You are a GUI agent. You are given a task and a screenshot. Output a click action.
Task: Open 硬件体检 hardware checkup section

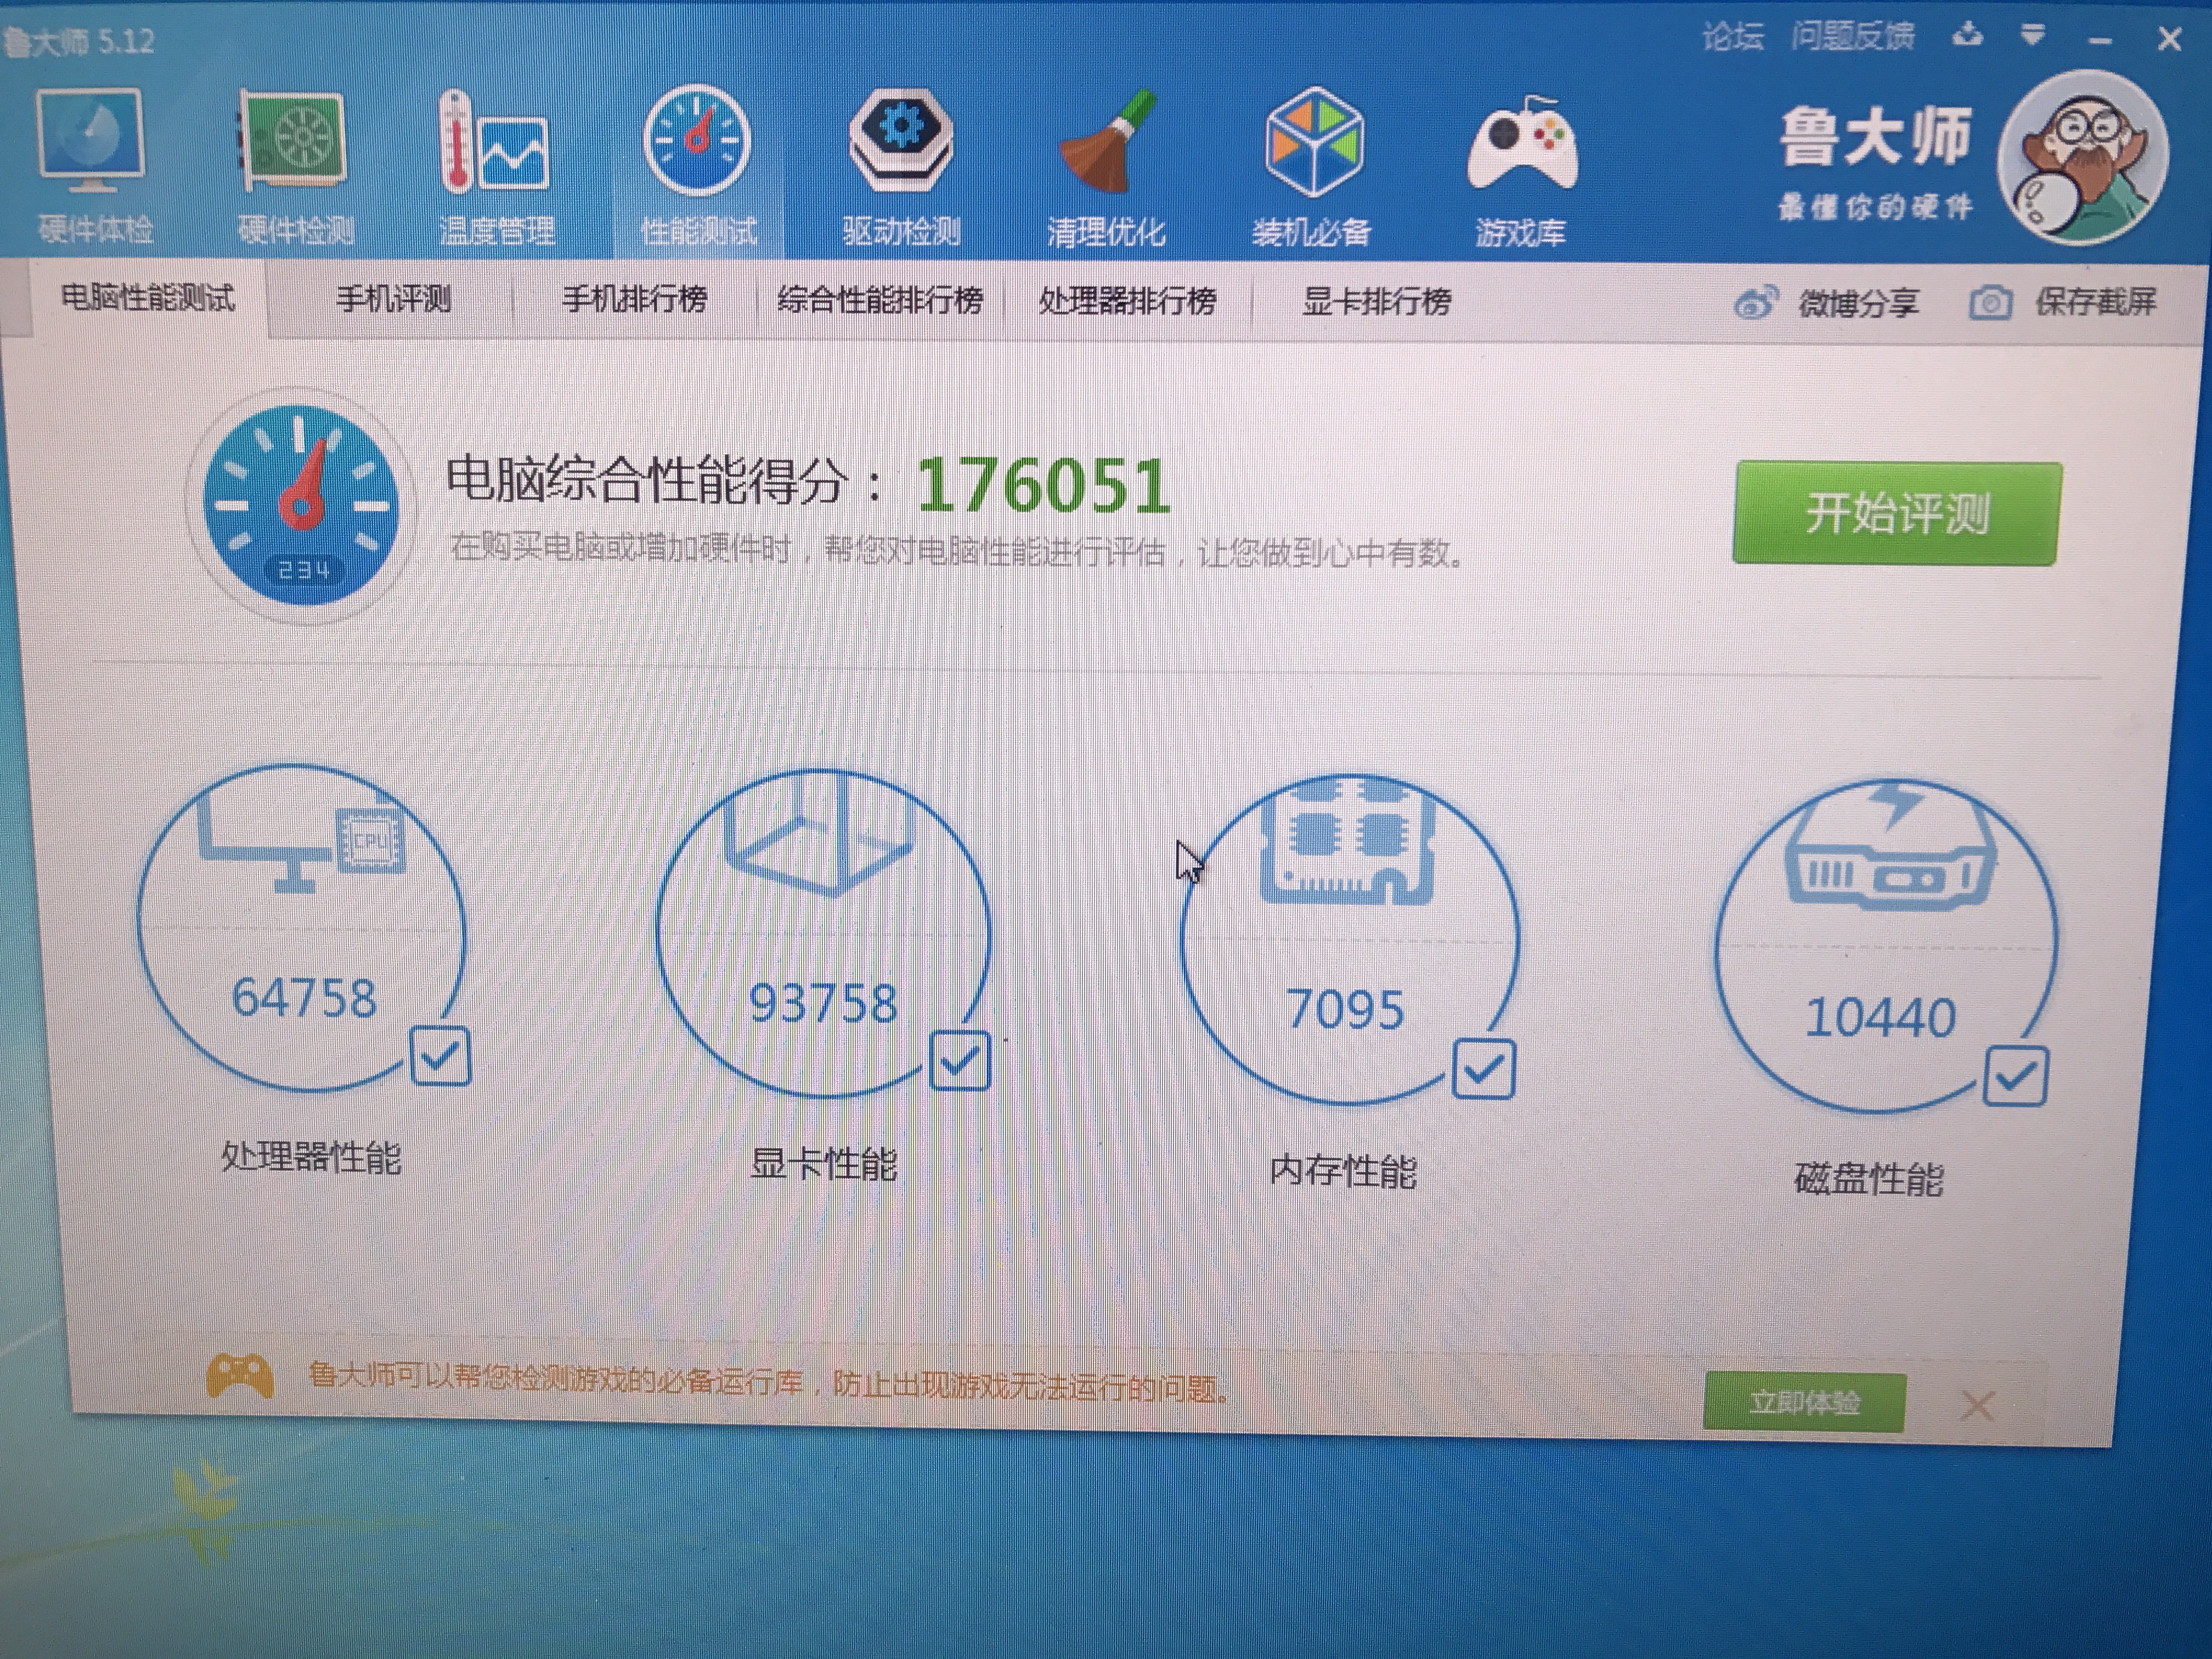point(94,166)
